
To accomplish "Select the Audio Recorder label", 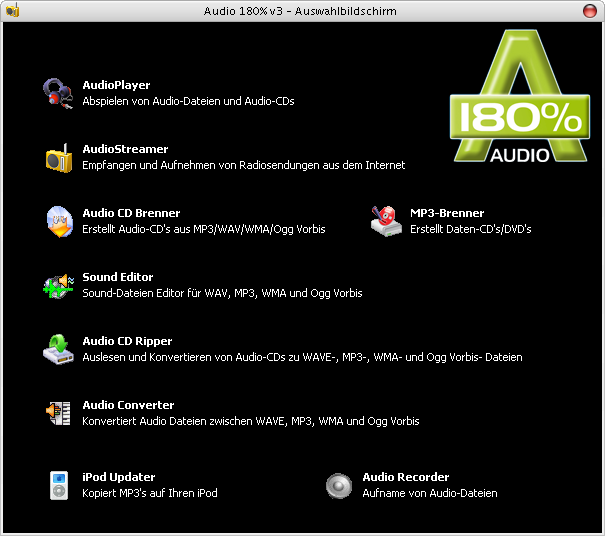I will click(406, 477).
